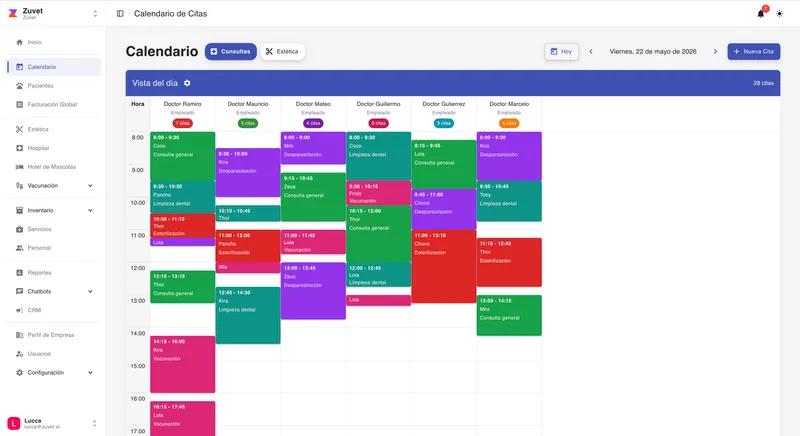800x436 pixels.
Task: Expand the Configuración submenu chevron
Action: 90,373
